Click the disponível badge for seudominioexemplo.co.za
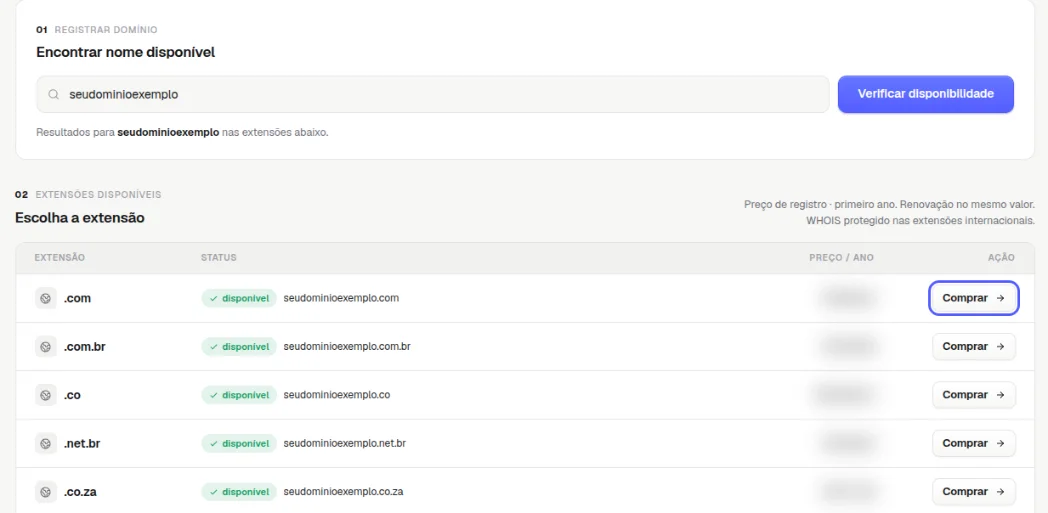The width and height of the screenshot is (1048, 513). click(x=239, y=492)
